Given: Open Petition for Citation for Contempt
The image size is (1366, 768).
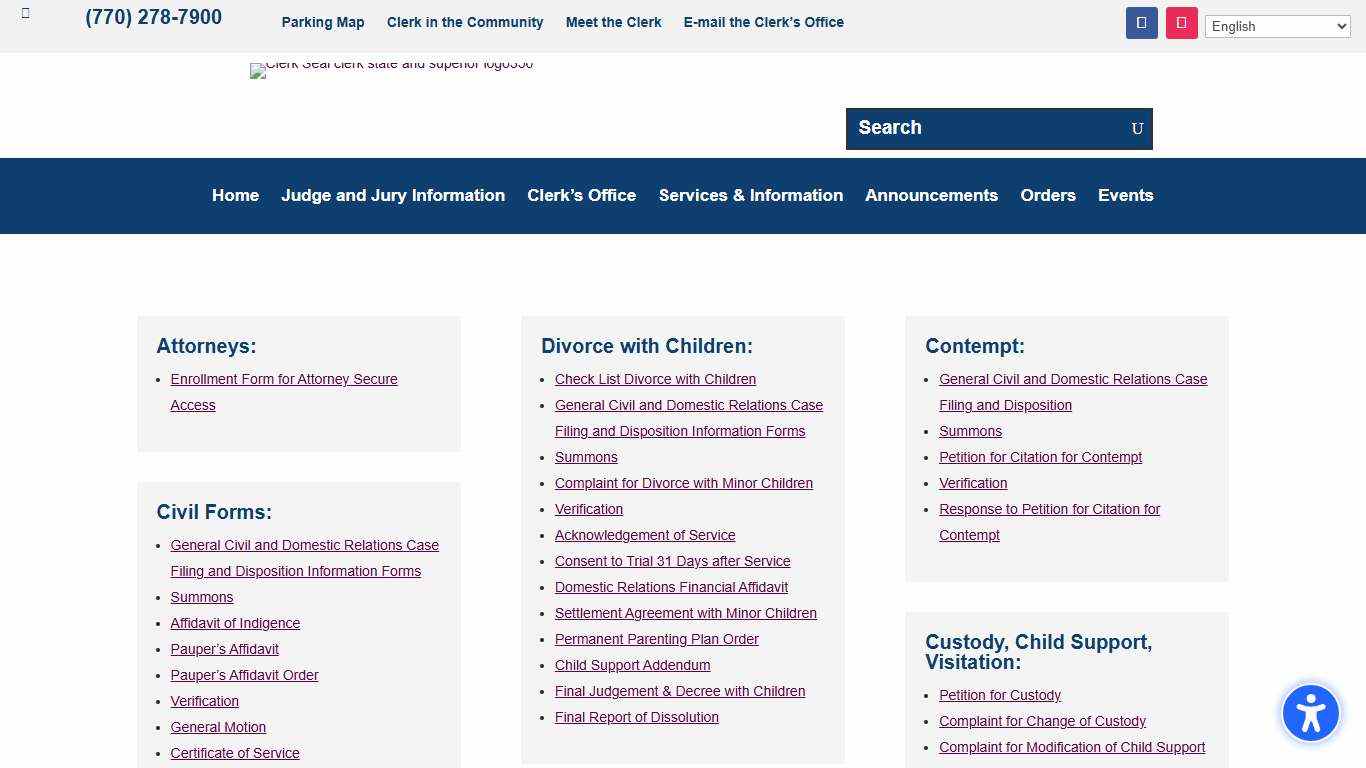Looking at the screenshot, I should coord(1040,458).
